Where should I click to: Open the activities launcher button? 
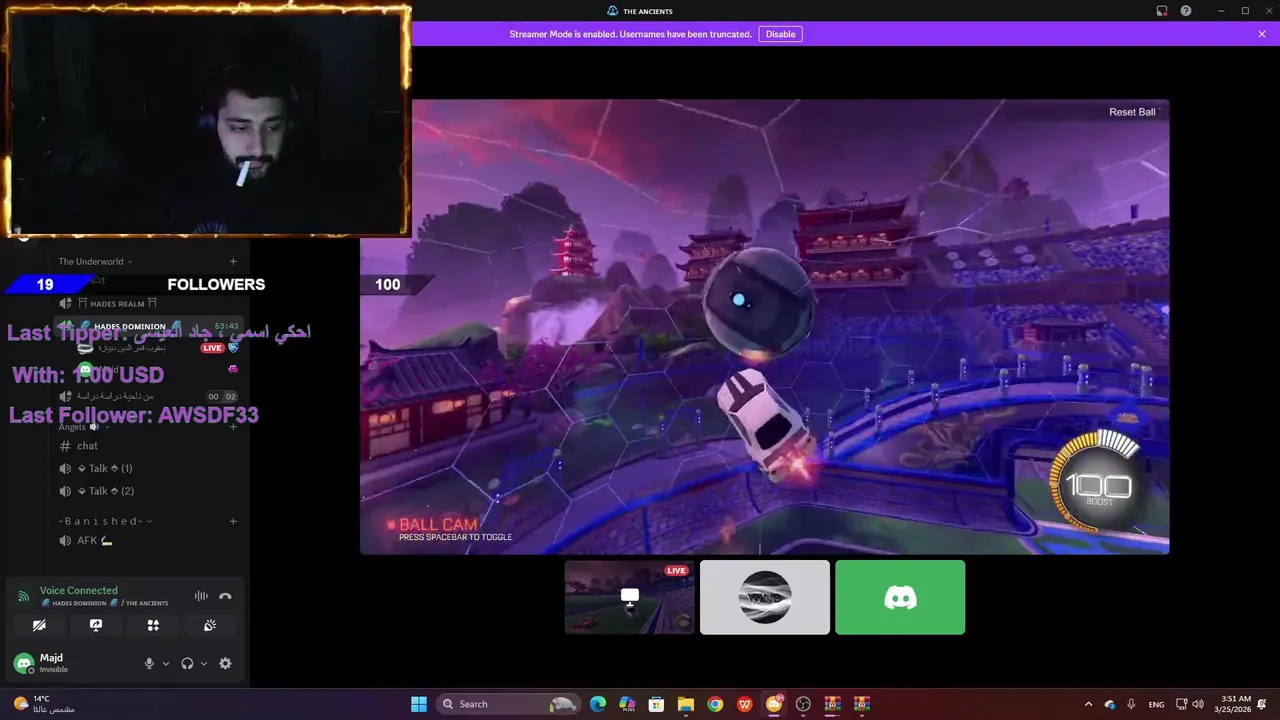(153, 625)
